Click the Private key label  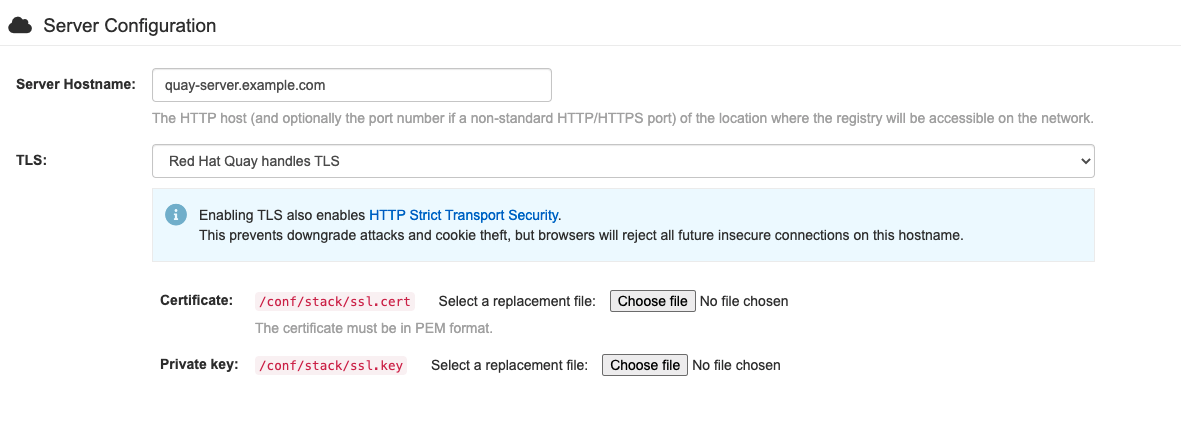199,364
